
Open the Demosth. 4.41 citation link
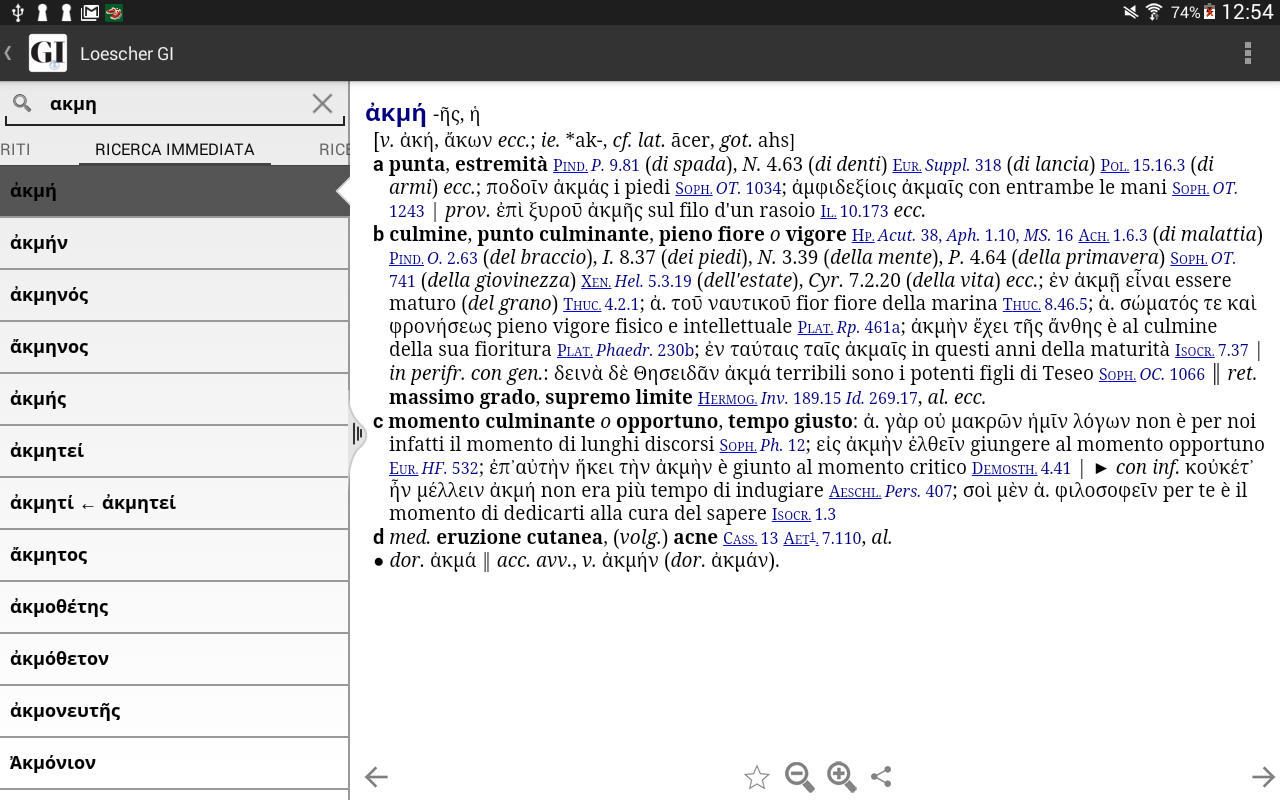pyautogui.click(x=1021, y=468)
